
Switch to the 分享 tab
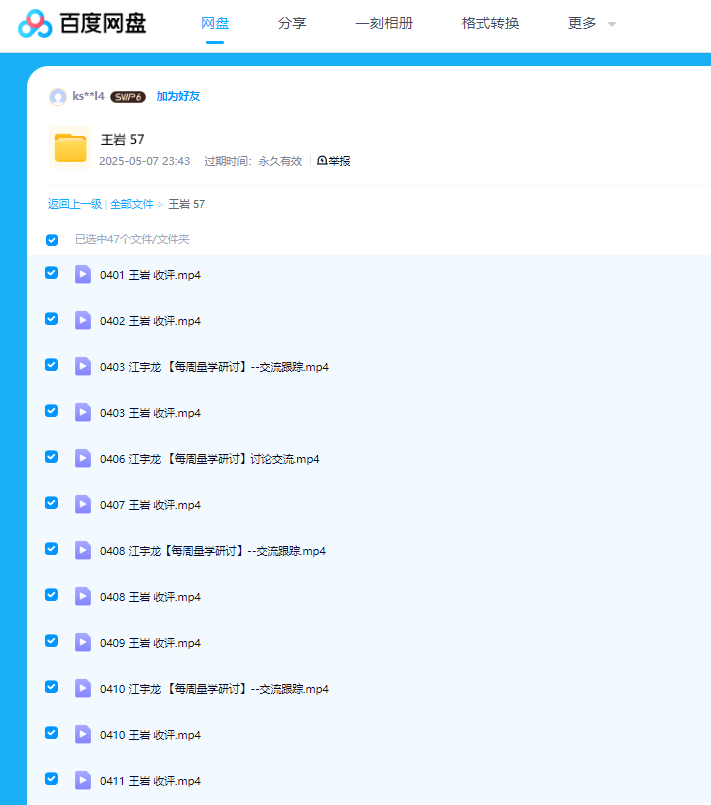tap(291, 23)
